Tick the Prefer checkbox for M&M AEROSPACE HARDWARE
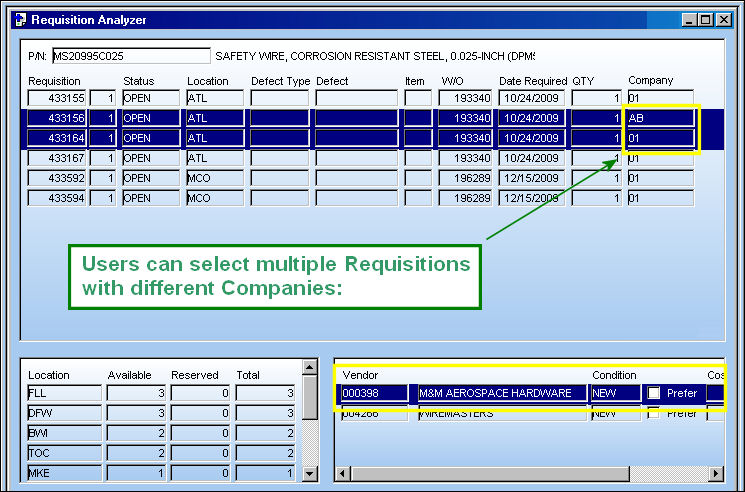Image resolution: width=745 pixels, height=492 pixels. tap(654, 393)
